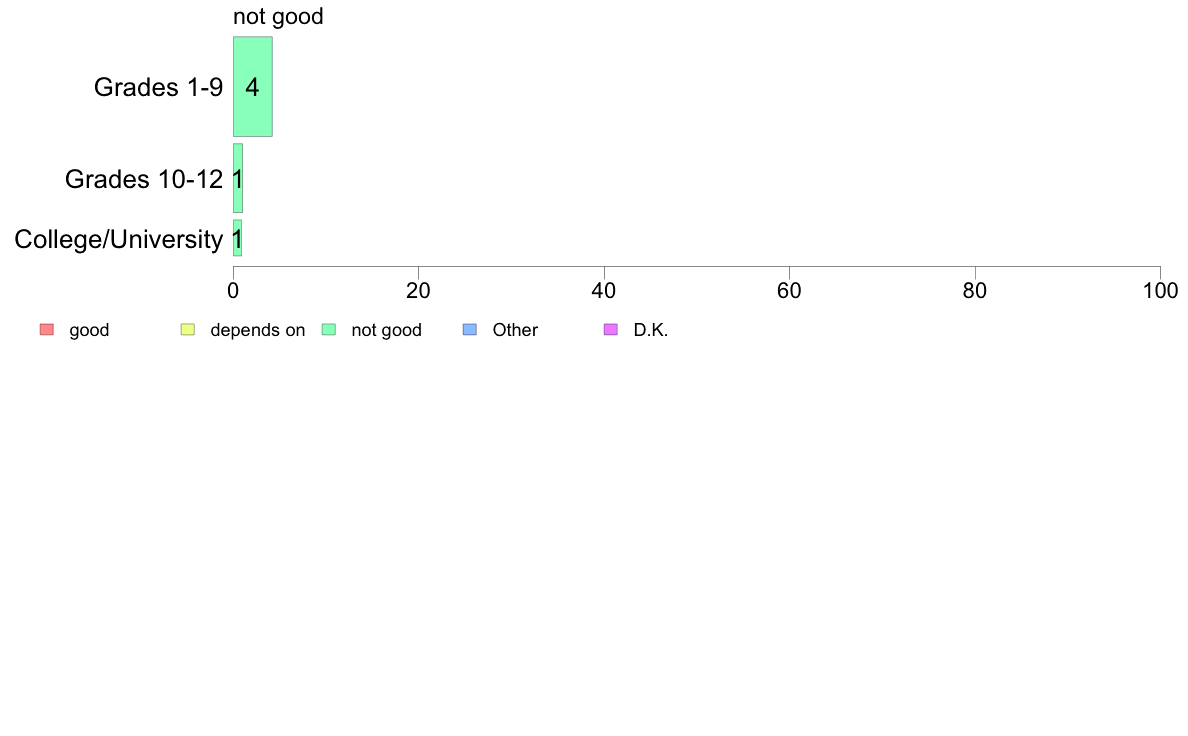Screen dimensions: 1188x736
Task: Click the 'good' legend text
Action: (89, 330)
